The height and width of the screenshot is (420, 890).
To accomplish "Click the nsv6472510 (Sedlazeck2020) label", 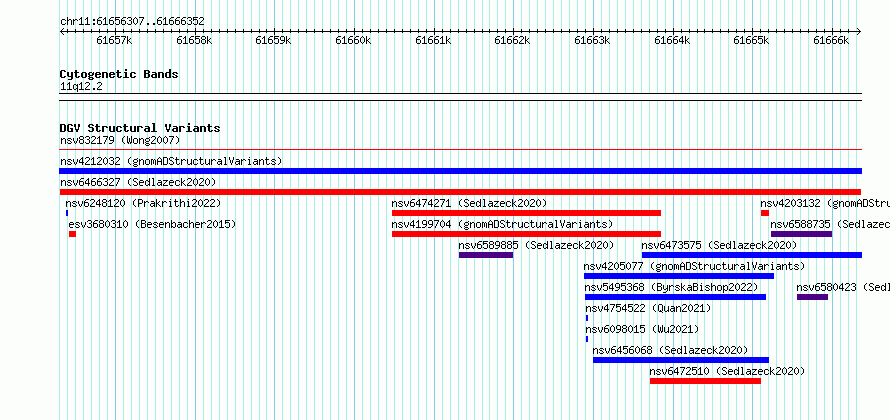I will 727,371.
